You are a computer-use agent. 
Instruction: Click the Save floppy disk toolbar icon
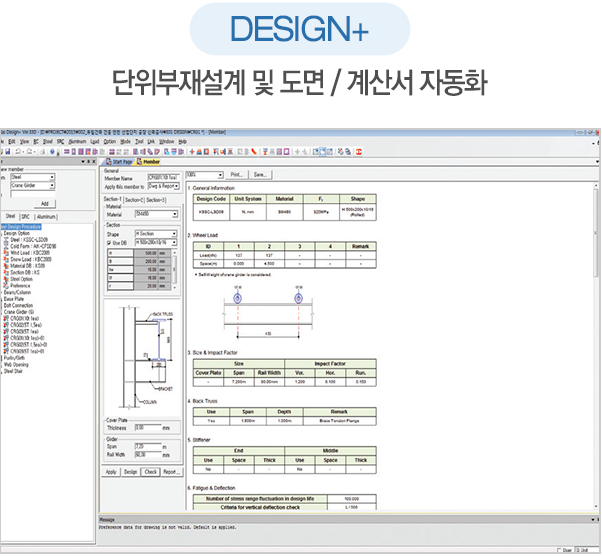coord(7,152)
